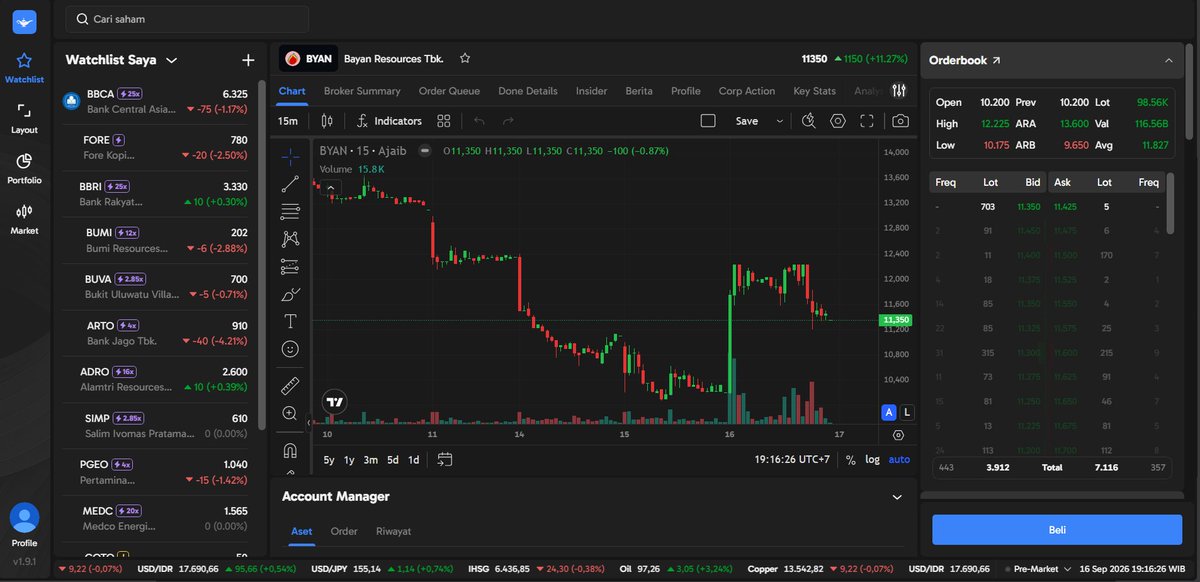This screenshot has height=582, width=1200.
Task: Set chart range to 3m
Action: (x=370, y=460)
